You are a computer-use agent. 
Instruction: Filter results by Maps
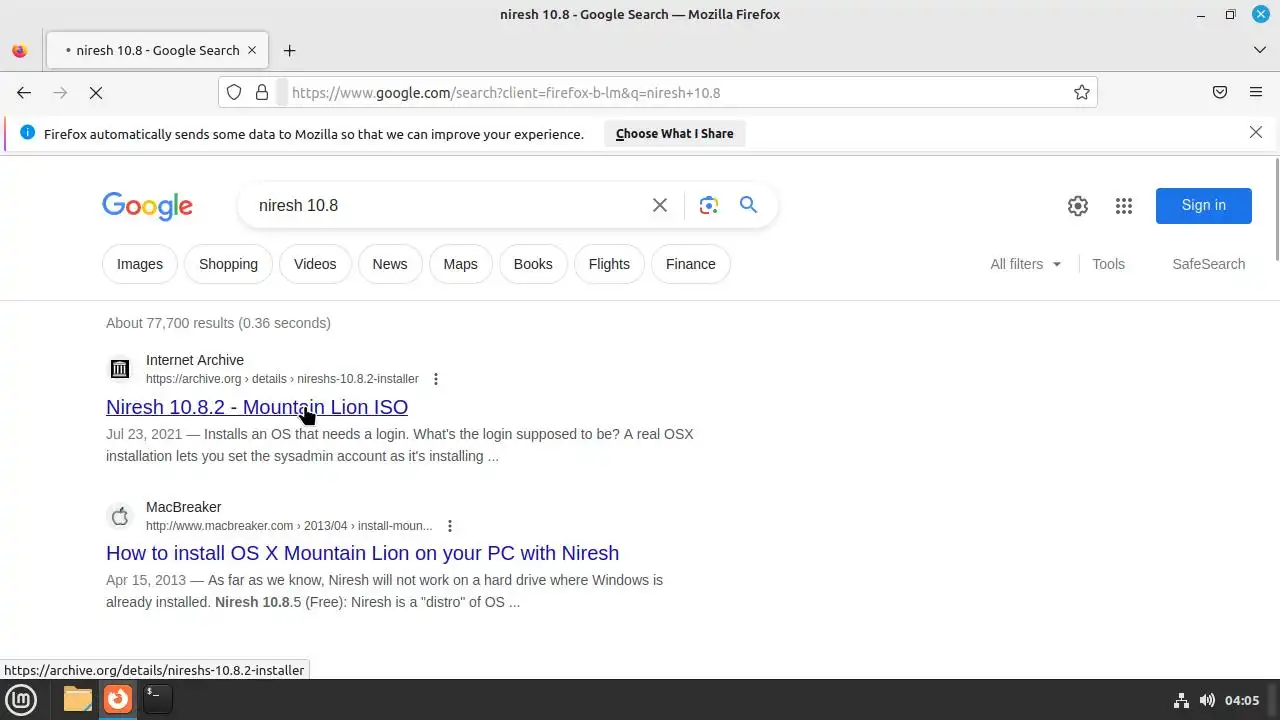pos(460,264)
